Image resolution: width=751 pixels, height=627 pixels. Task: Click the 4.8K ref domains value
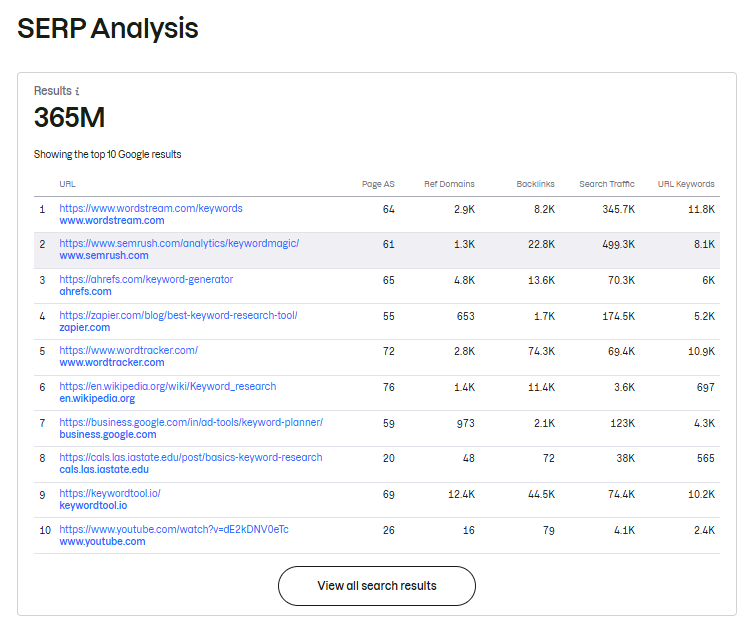465,280
